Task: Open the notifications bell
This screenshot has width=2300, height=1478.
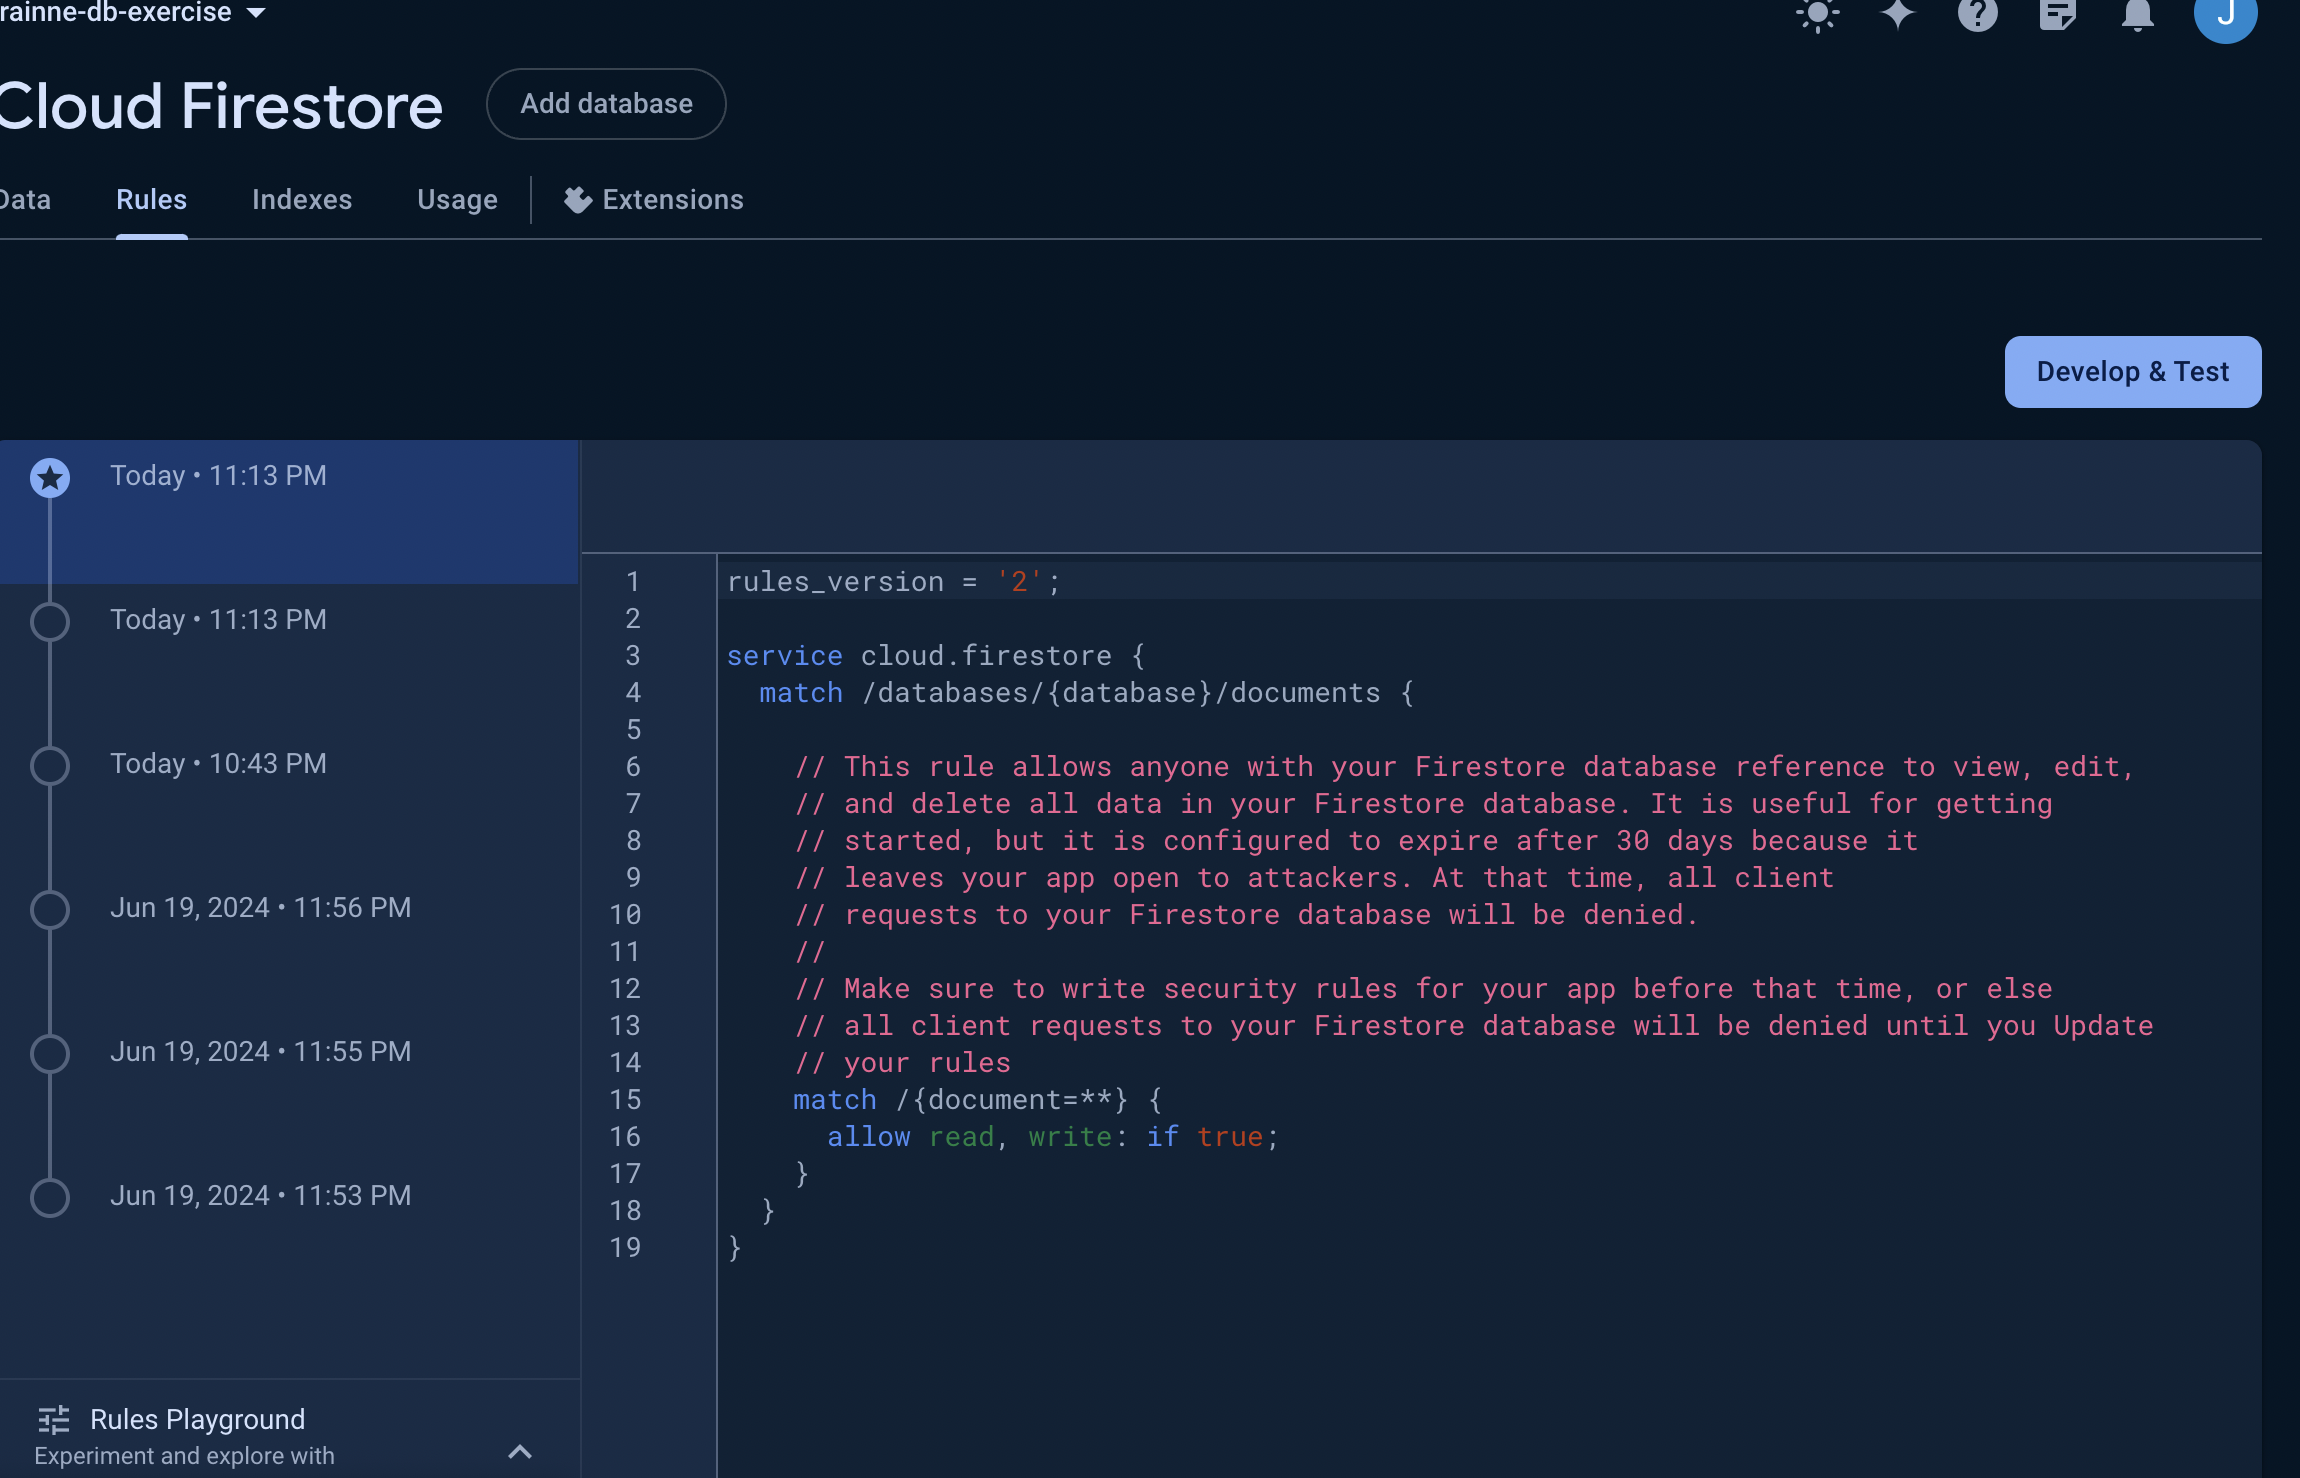Action: coord(2137,14)
